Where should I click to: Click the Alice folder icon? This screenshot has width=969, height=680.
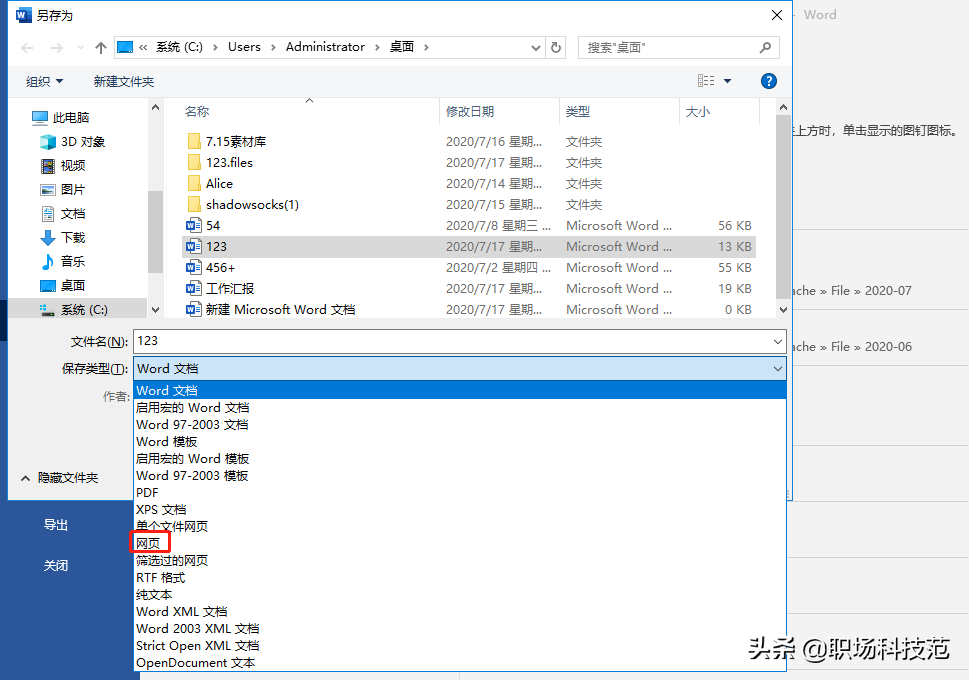pyautogui.click(x=194, y=184)
